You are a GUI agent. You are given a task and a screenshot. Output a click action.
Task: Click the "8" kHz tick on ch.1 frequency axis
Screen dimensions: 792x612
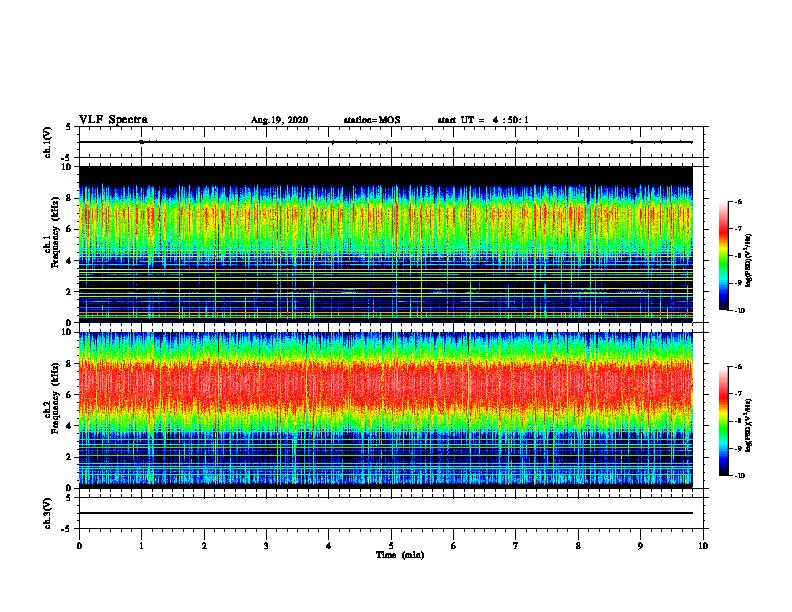70,198
